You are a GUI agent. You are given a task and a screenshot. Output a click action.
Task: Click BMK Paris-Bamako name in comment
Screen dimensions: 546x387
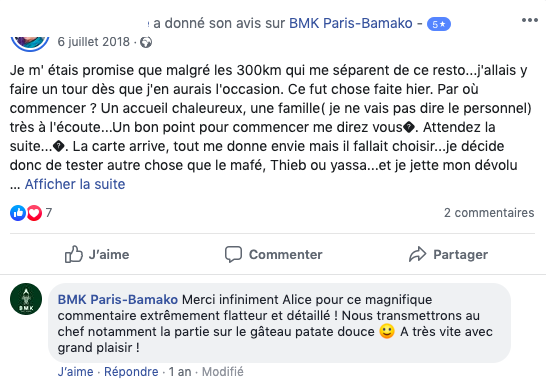coord(118,299)
